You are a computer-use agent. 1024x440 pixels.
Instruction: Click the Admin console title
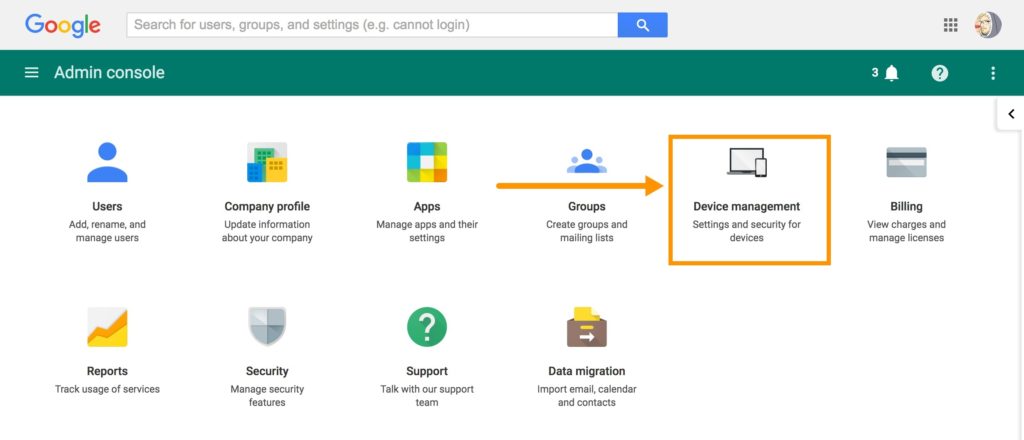coord(109,72)
